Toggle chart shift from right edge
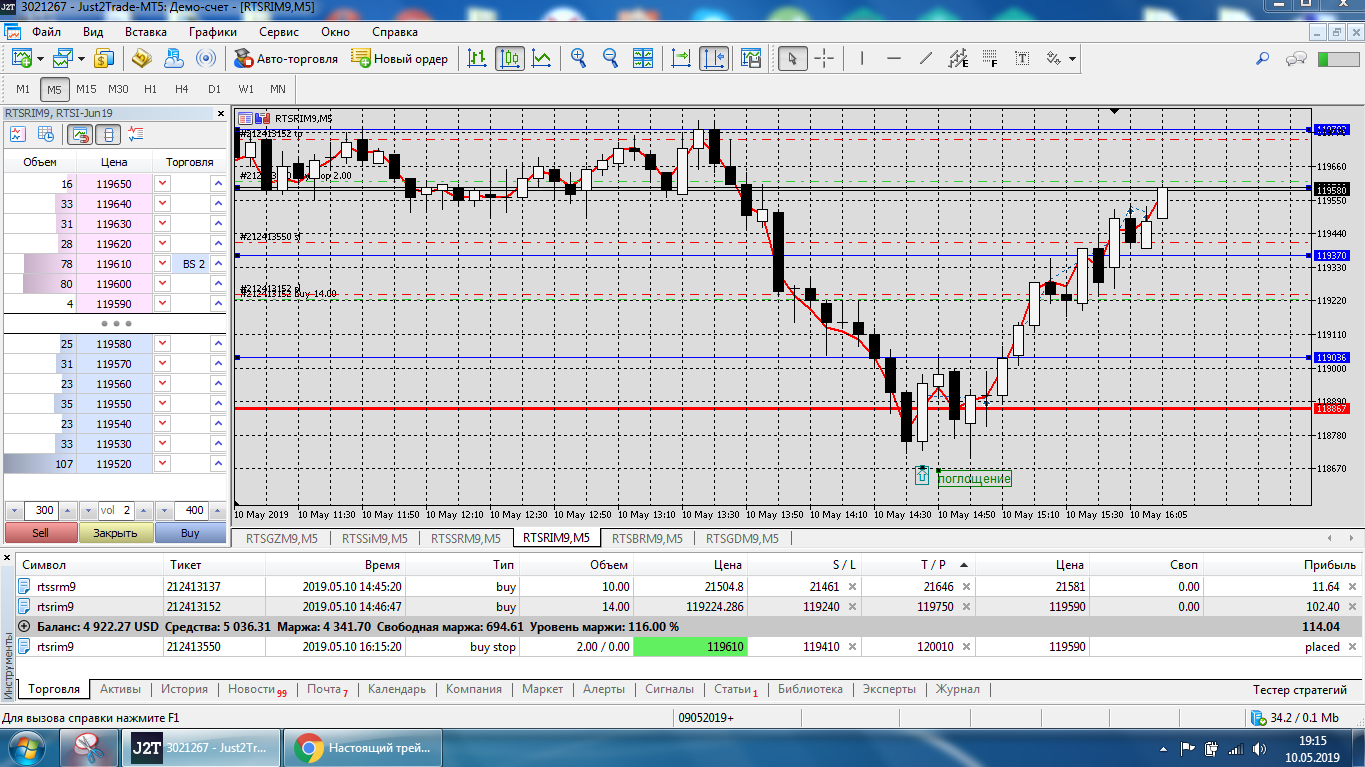This screenshot has width=1365, height=767. [713, 58]
